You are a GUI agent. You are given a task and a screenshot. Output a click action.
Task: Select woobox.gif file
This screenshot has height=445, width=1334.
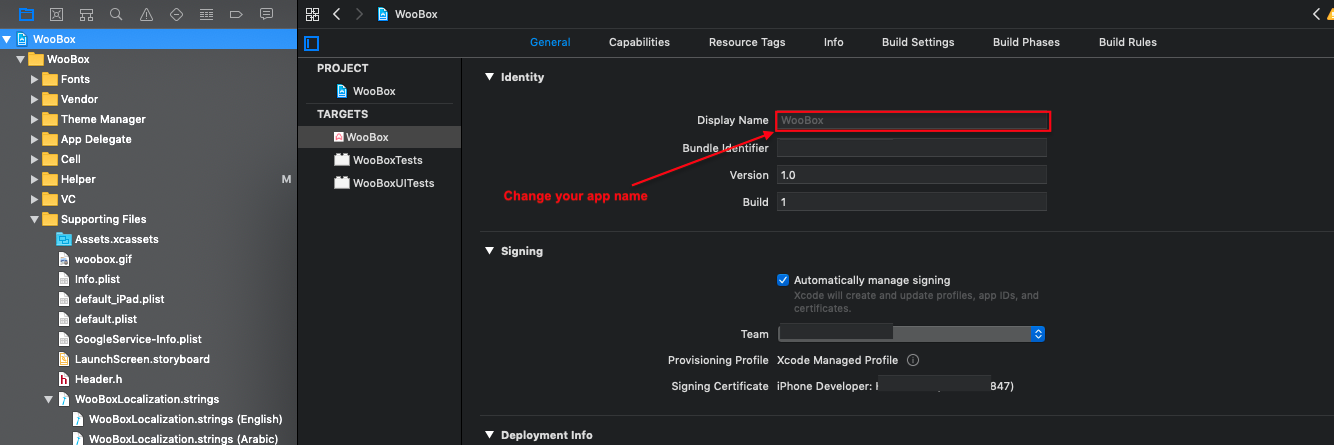103,259
